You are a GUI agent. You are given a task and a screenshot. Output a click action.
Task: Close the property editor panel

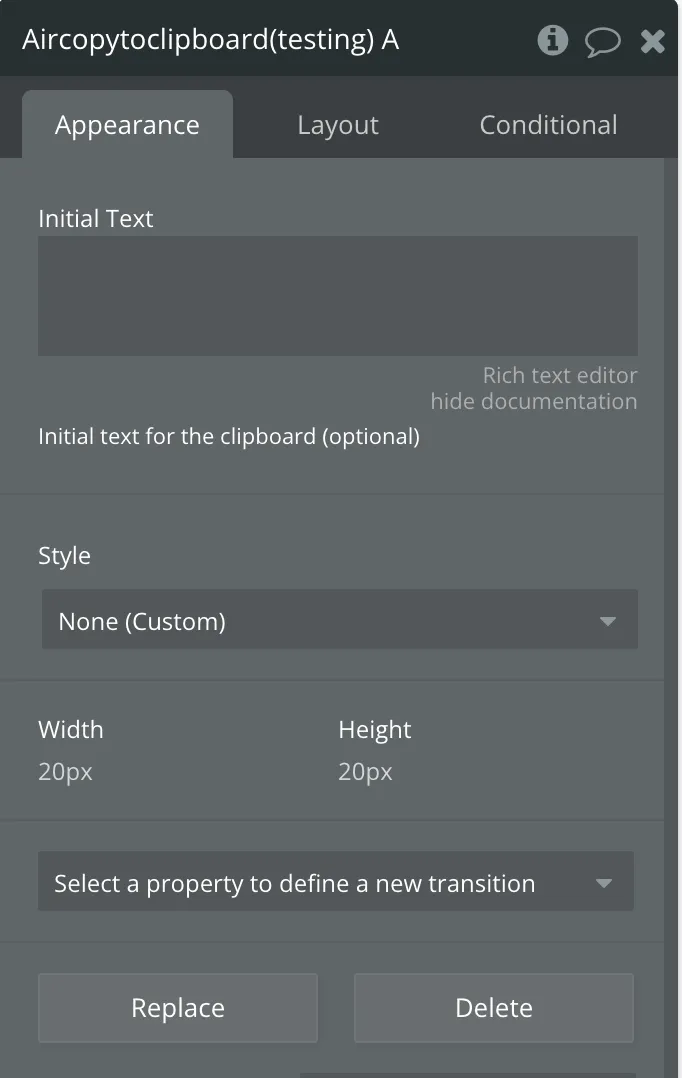(x=653, y=41)
